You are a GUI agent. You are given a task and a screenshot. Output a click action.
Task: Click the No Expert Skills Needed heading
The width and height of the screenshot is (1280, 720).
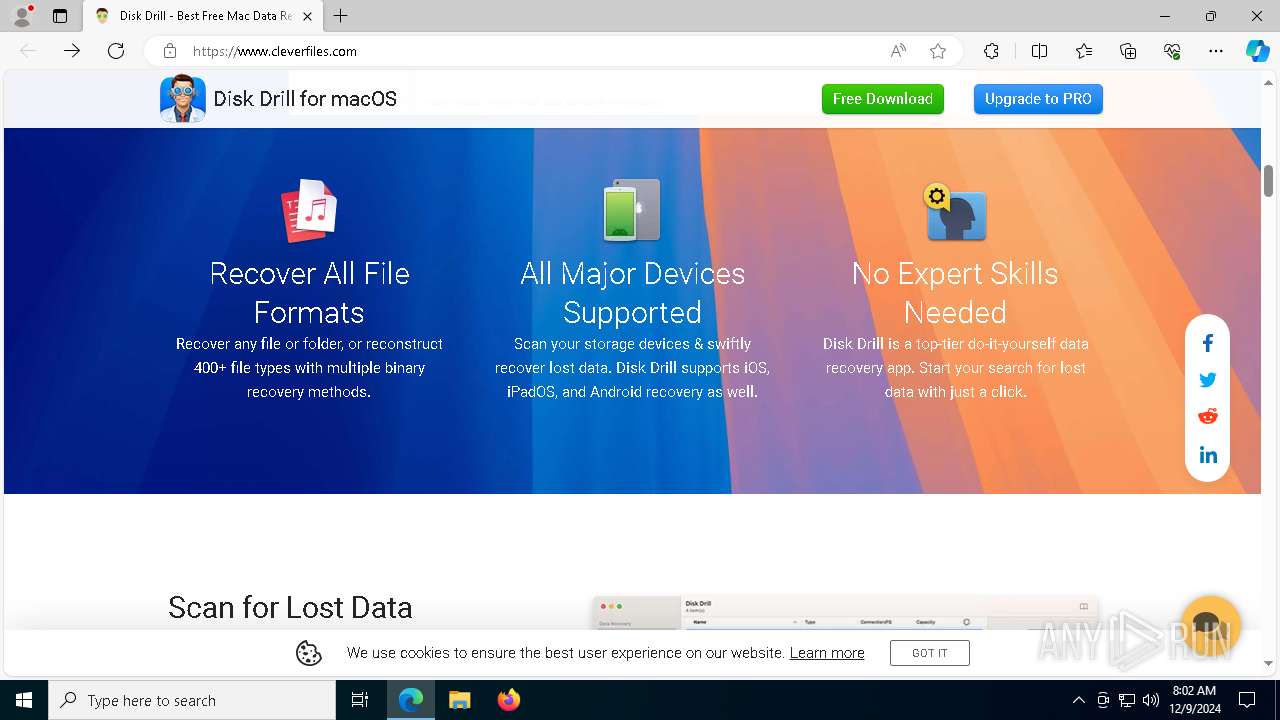point(955,293)
